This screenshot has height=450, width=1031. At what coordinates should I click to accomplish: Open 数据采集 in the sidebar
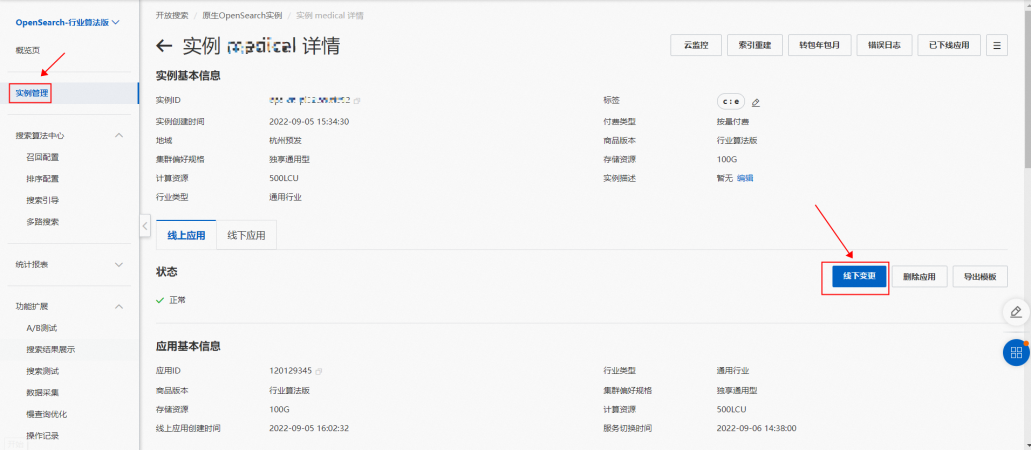coord(43,393)
